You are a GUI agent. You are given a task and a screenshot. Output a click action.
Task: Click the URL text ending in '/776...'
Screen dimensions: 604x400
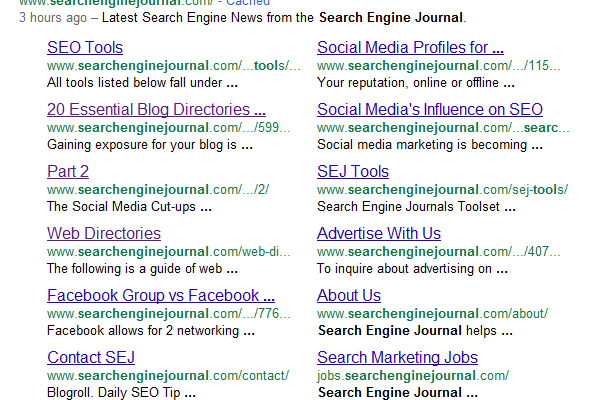[x=169, y=314]
